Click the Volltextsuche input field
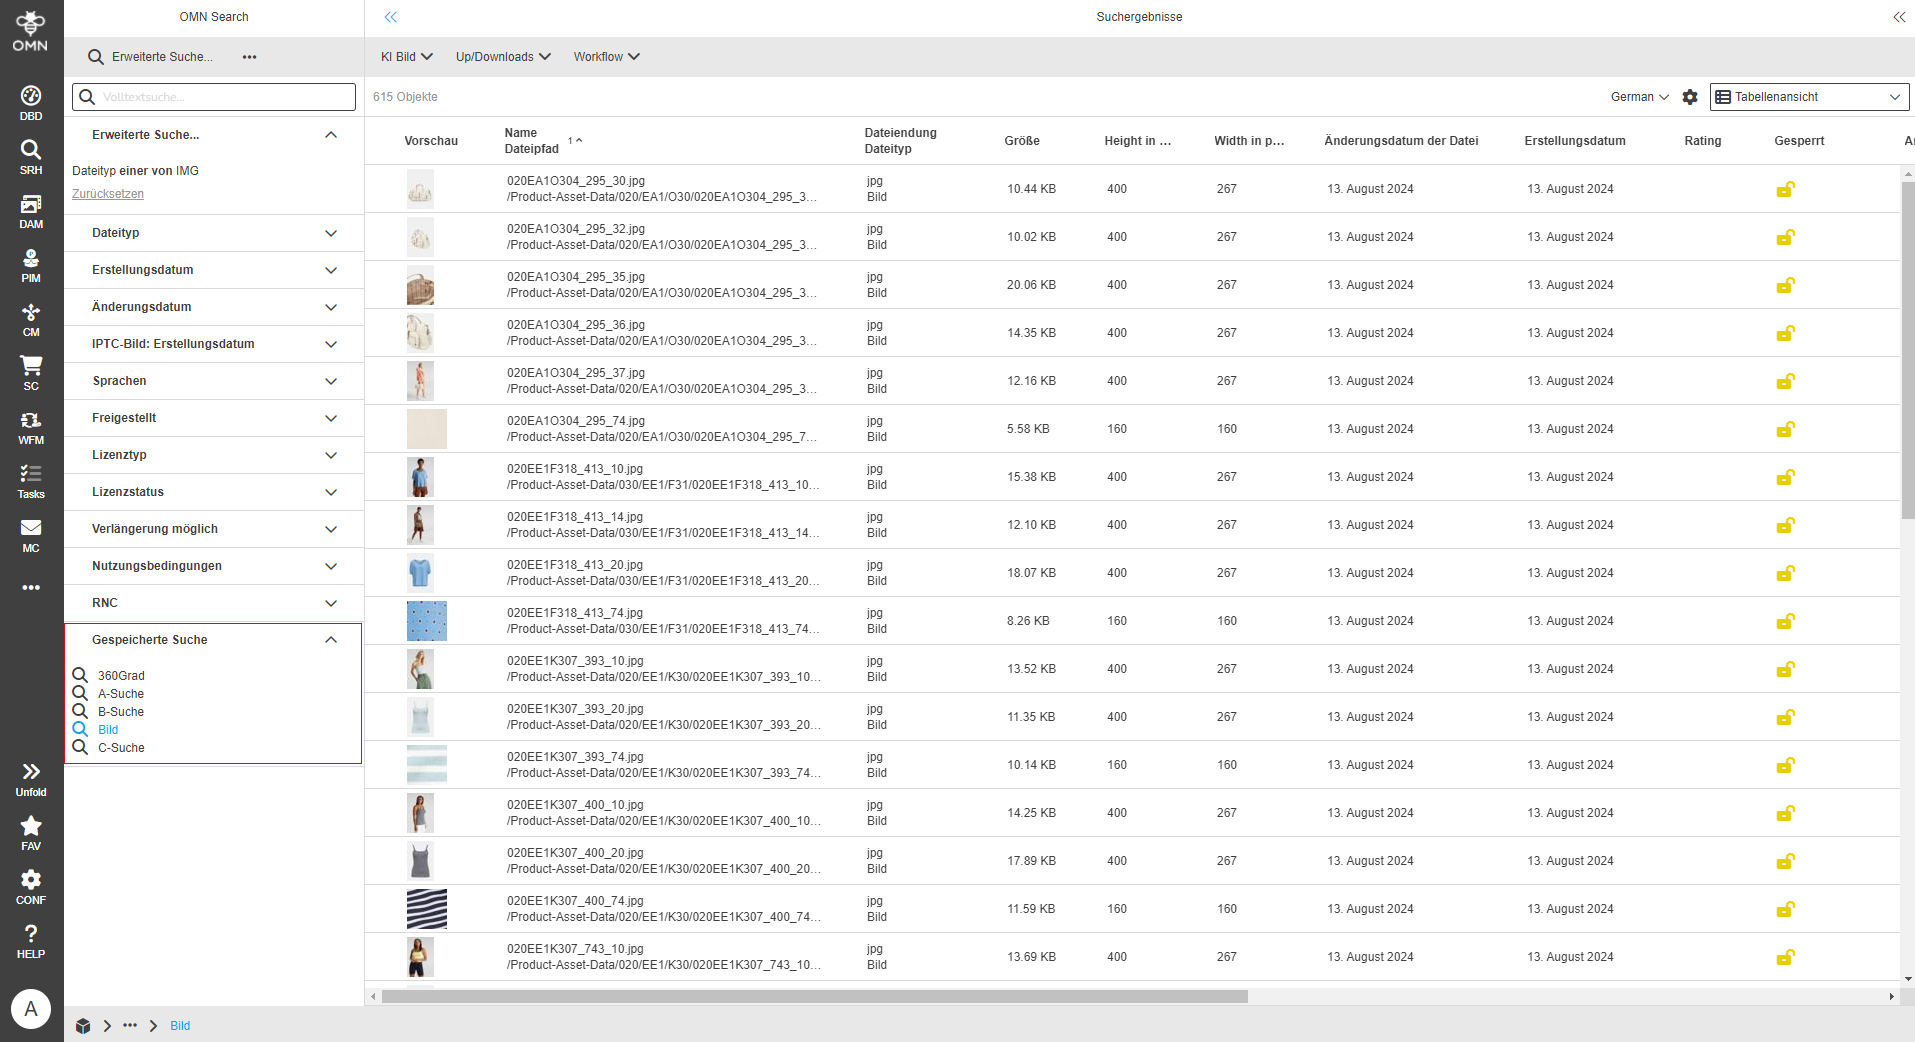This screenshot has width=1915, height=1042. click(213, 97)
